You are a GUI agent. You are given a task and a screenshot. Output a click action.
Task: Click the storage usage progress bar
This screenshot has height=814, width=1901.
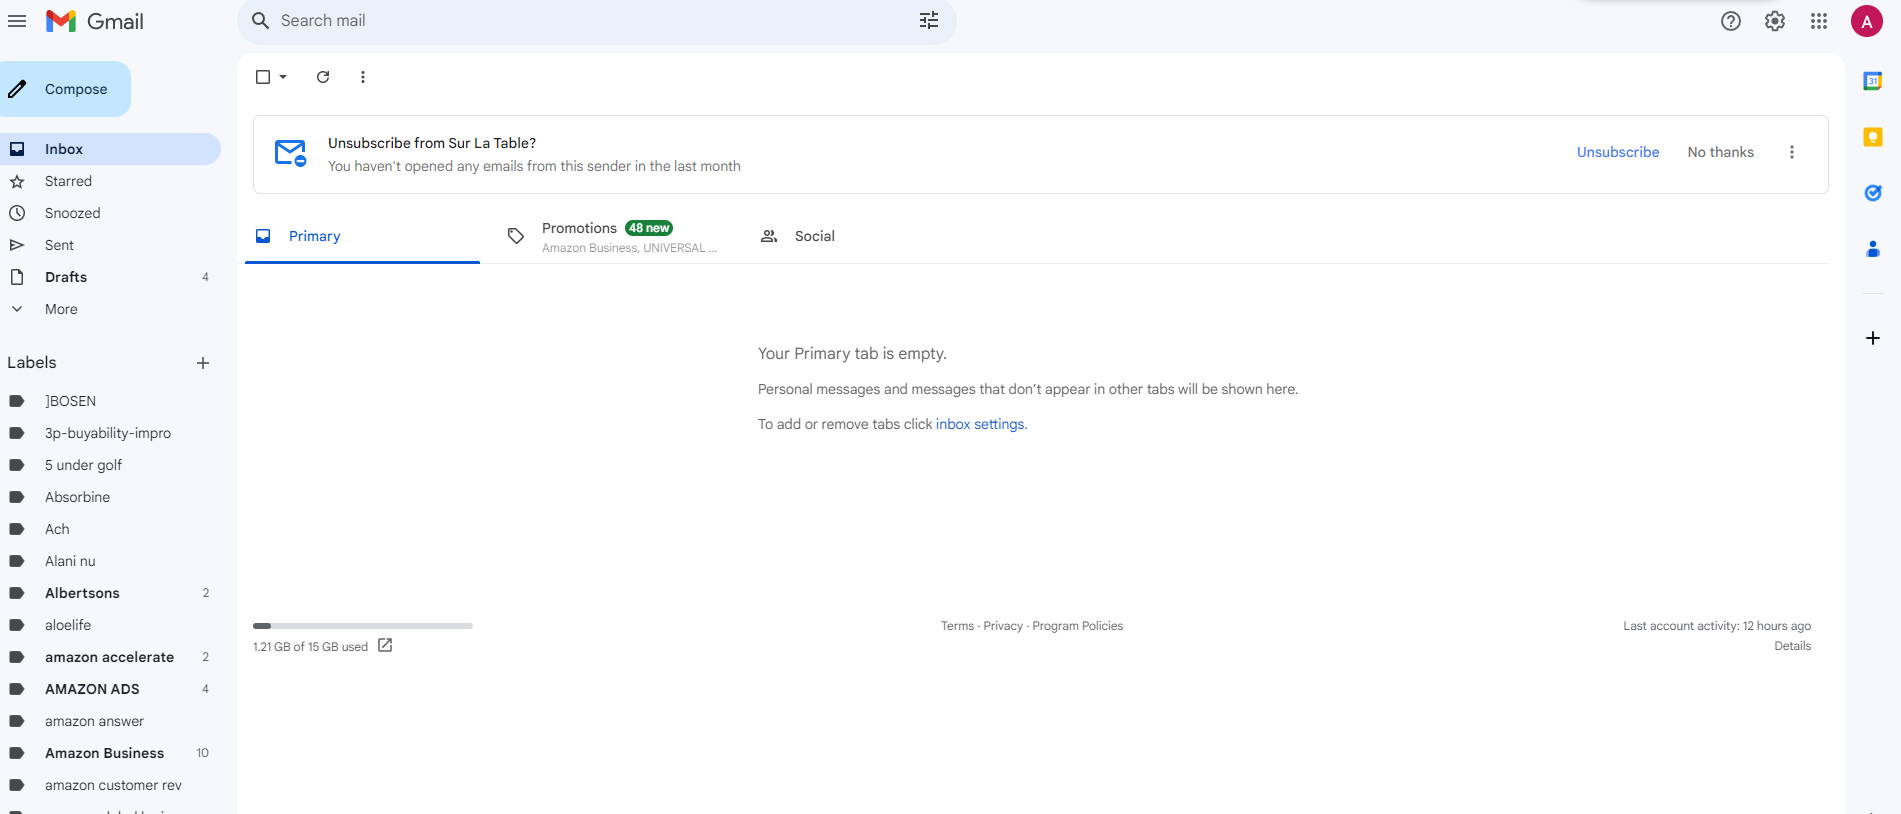[x=363, y=626]
